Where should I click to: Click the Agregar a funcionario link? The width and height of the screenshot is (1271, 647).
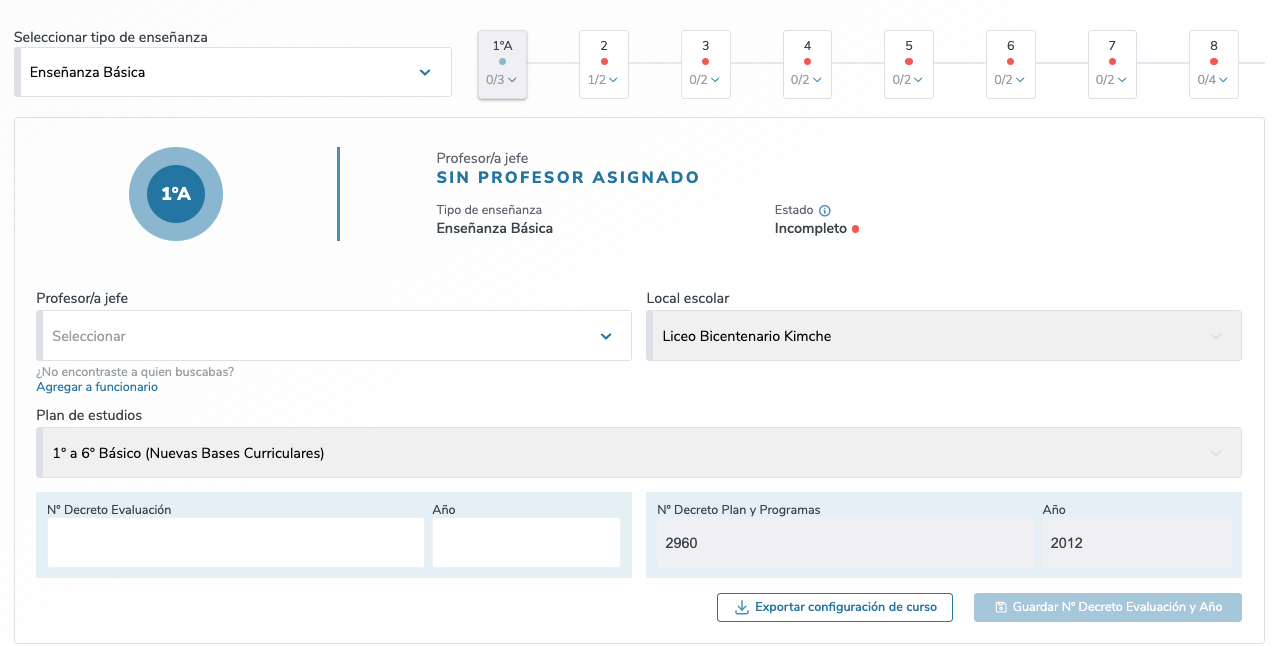97,387
